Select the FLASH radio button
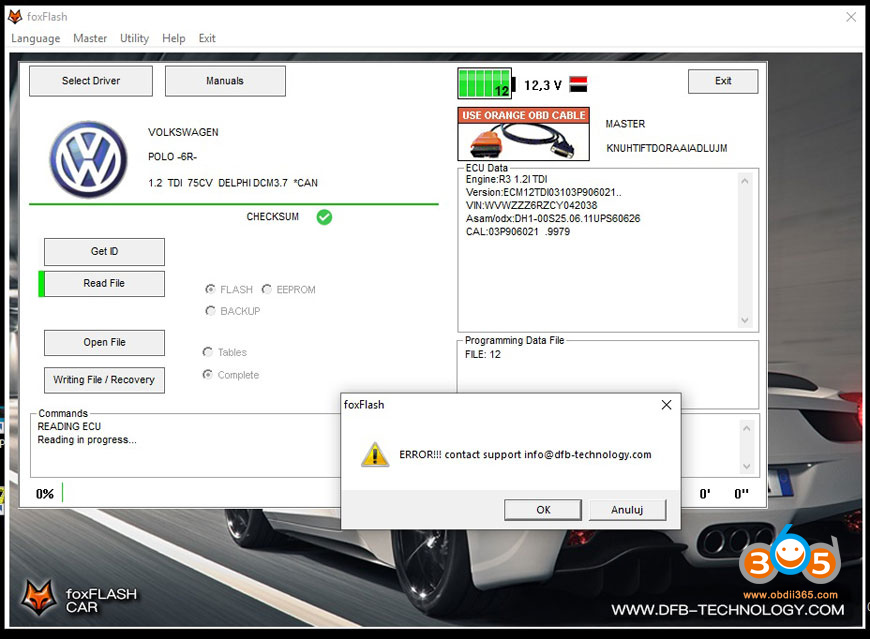The image size is (870, 639). (x=210, y=290)
